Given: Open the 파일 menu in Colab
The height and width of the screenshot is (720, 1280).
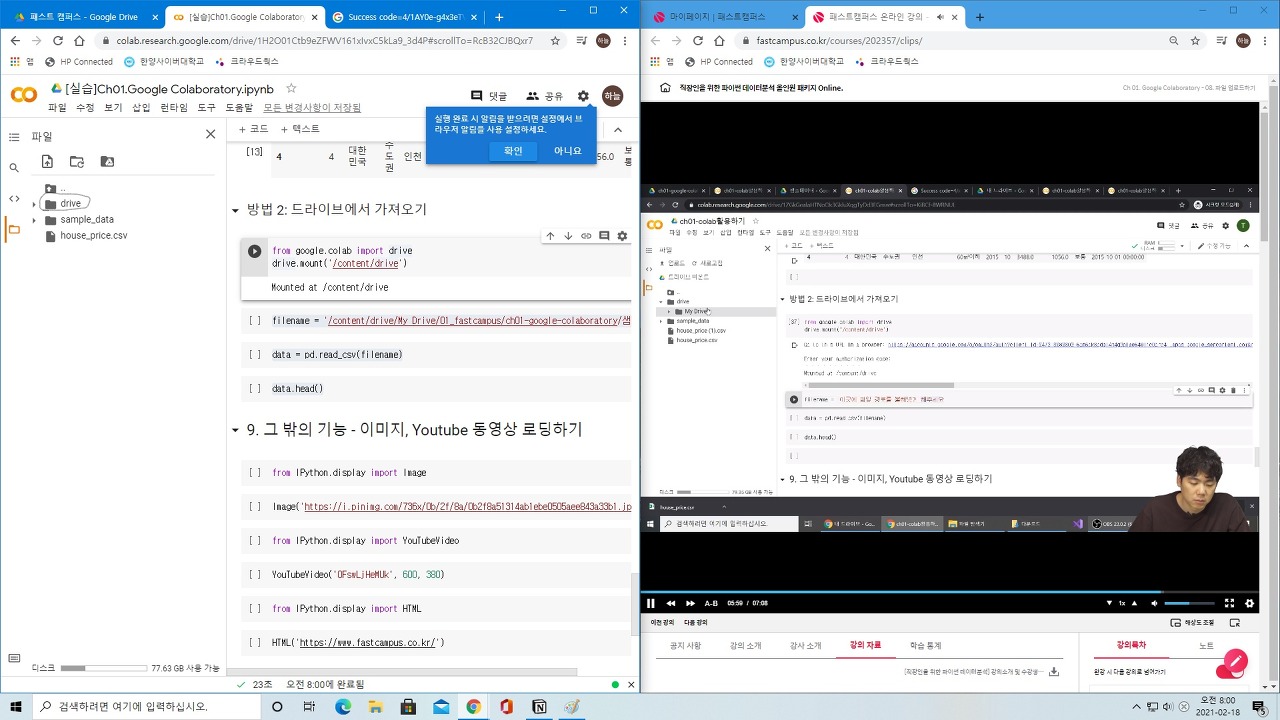Looking at the screenshot, I should 57,108.
